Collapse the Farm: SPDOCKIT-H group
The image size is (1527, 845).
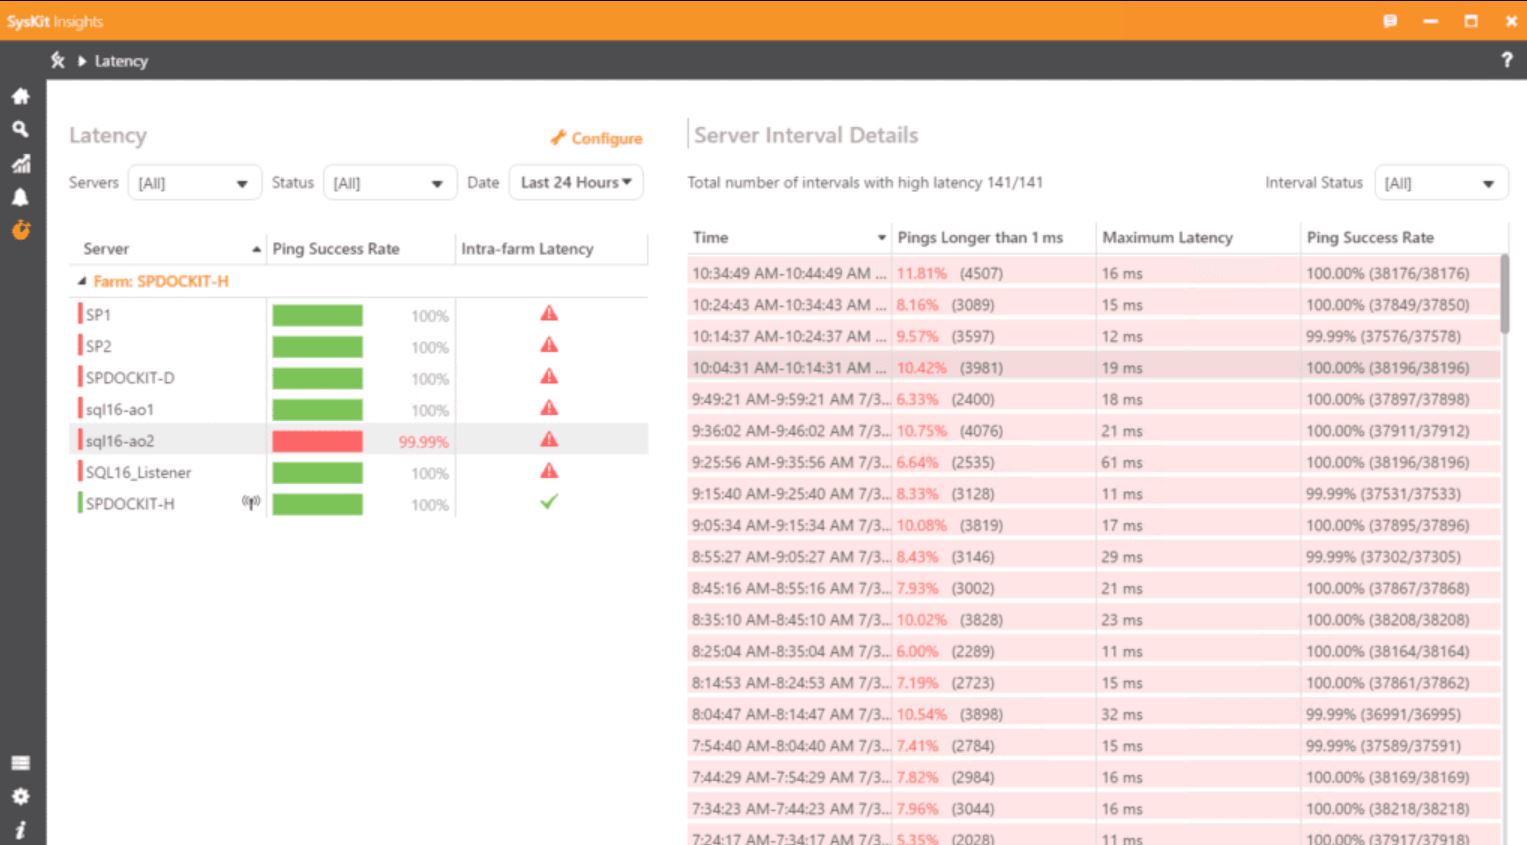[x=82, y=282]
